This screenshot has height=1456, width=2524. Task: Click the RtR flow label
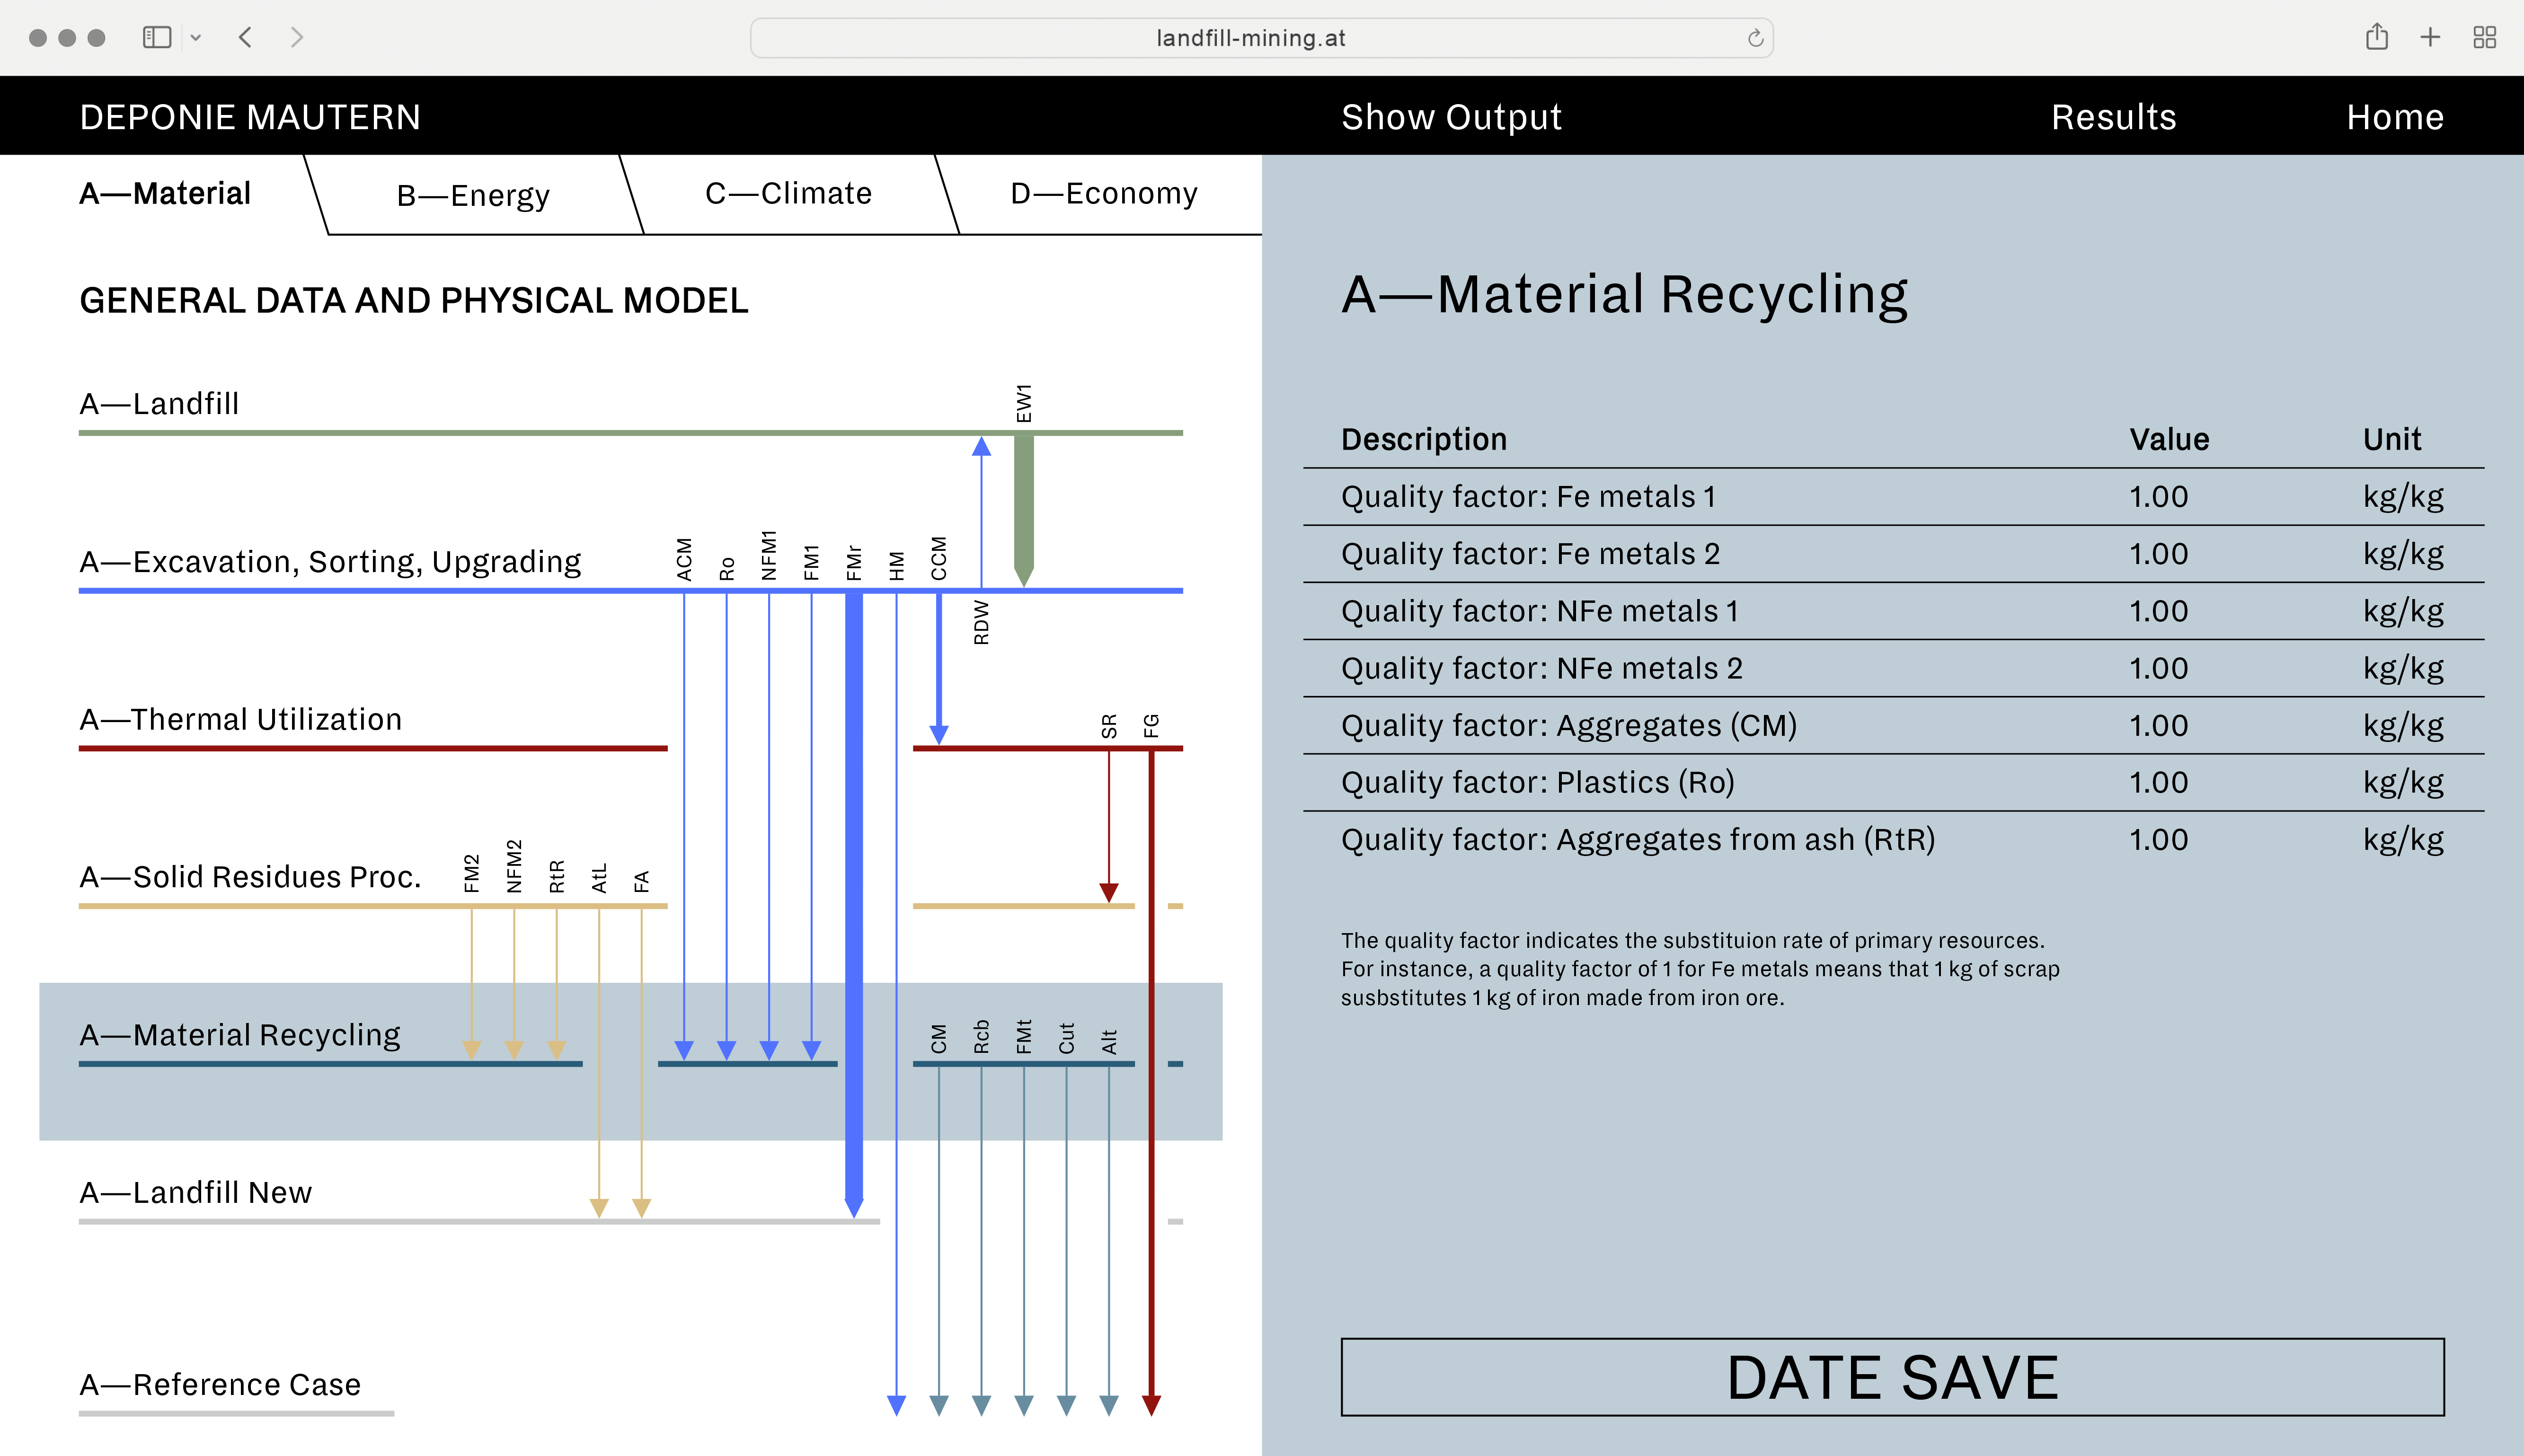[557, 876]
